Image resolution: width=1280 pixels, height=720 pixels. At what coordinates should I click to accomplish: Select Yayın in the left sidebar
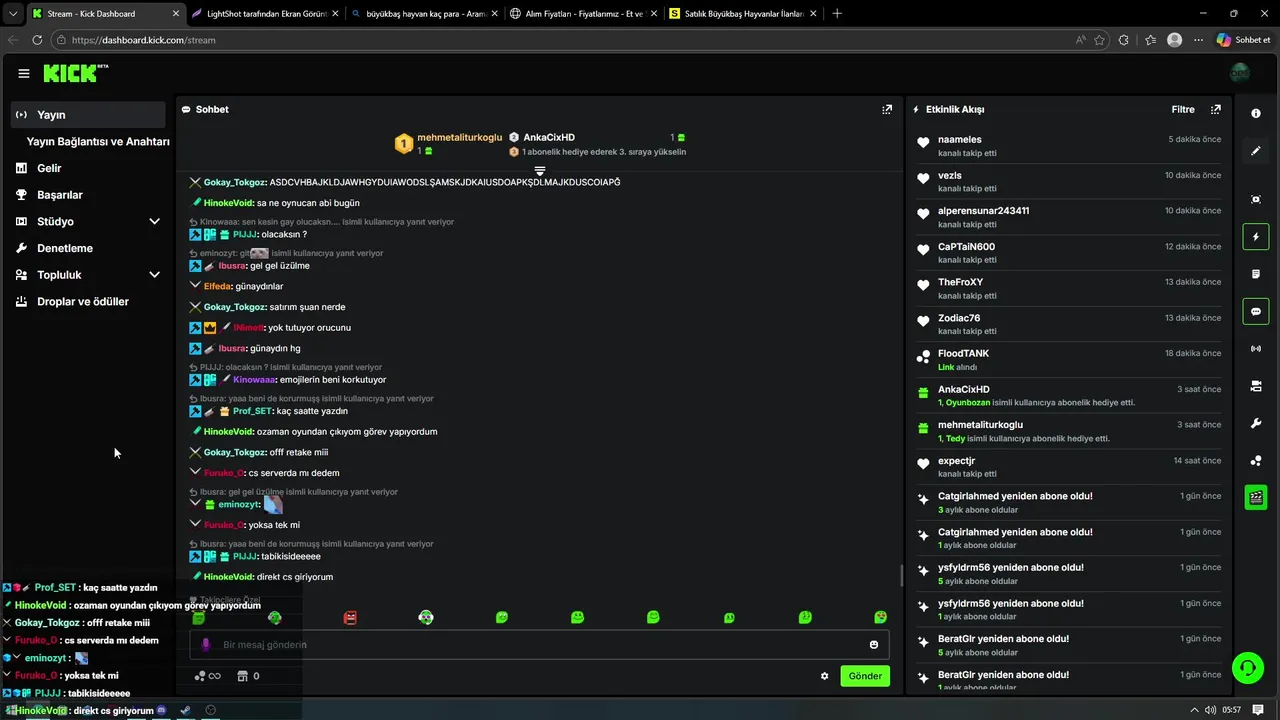[88, 115]
